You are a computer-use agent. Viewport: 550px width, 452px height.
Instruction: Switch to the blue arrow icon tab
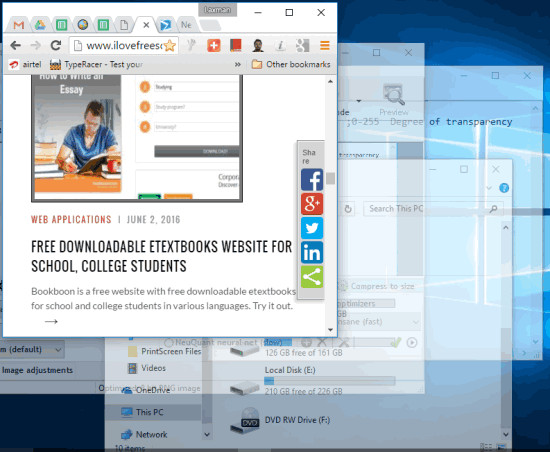[x=165, y=25]
